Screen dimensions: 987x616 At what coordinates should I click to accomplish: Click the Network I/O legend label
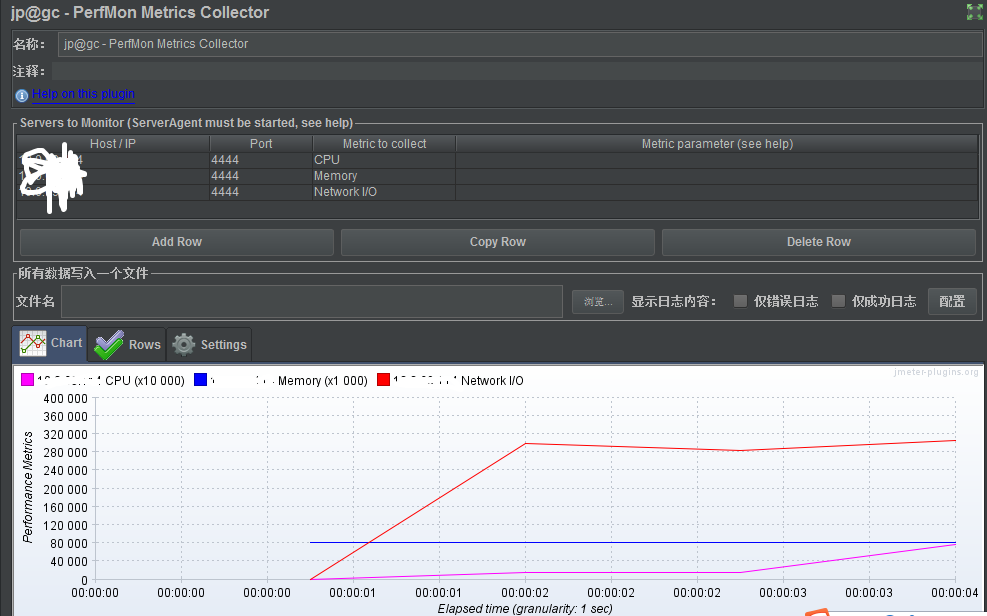click(x=492, y=381)
